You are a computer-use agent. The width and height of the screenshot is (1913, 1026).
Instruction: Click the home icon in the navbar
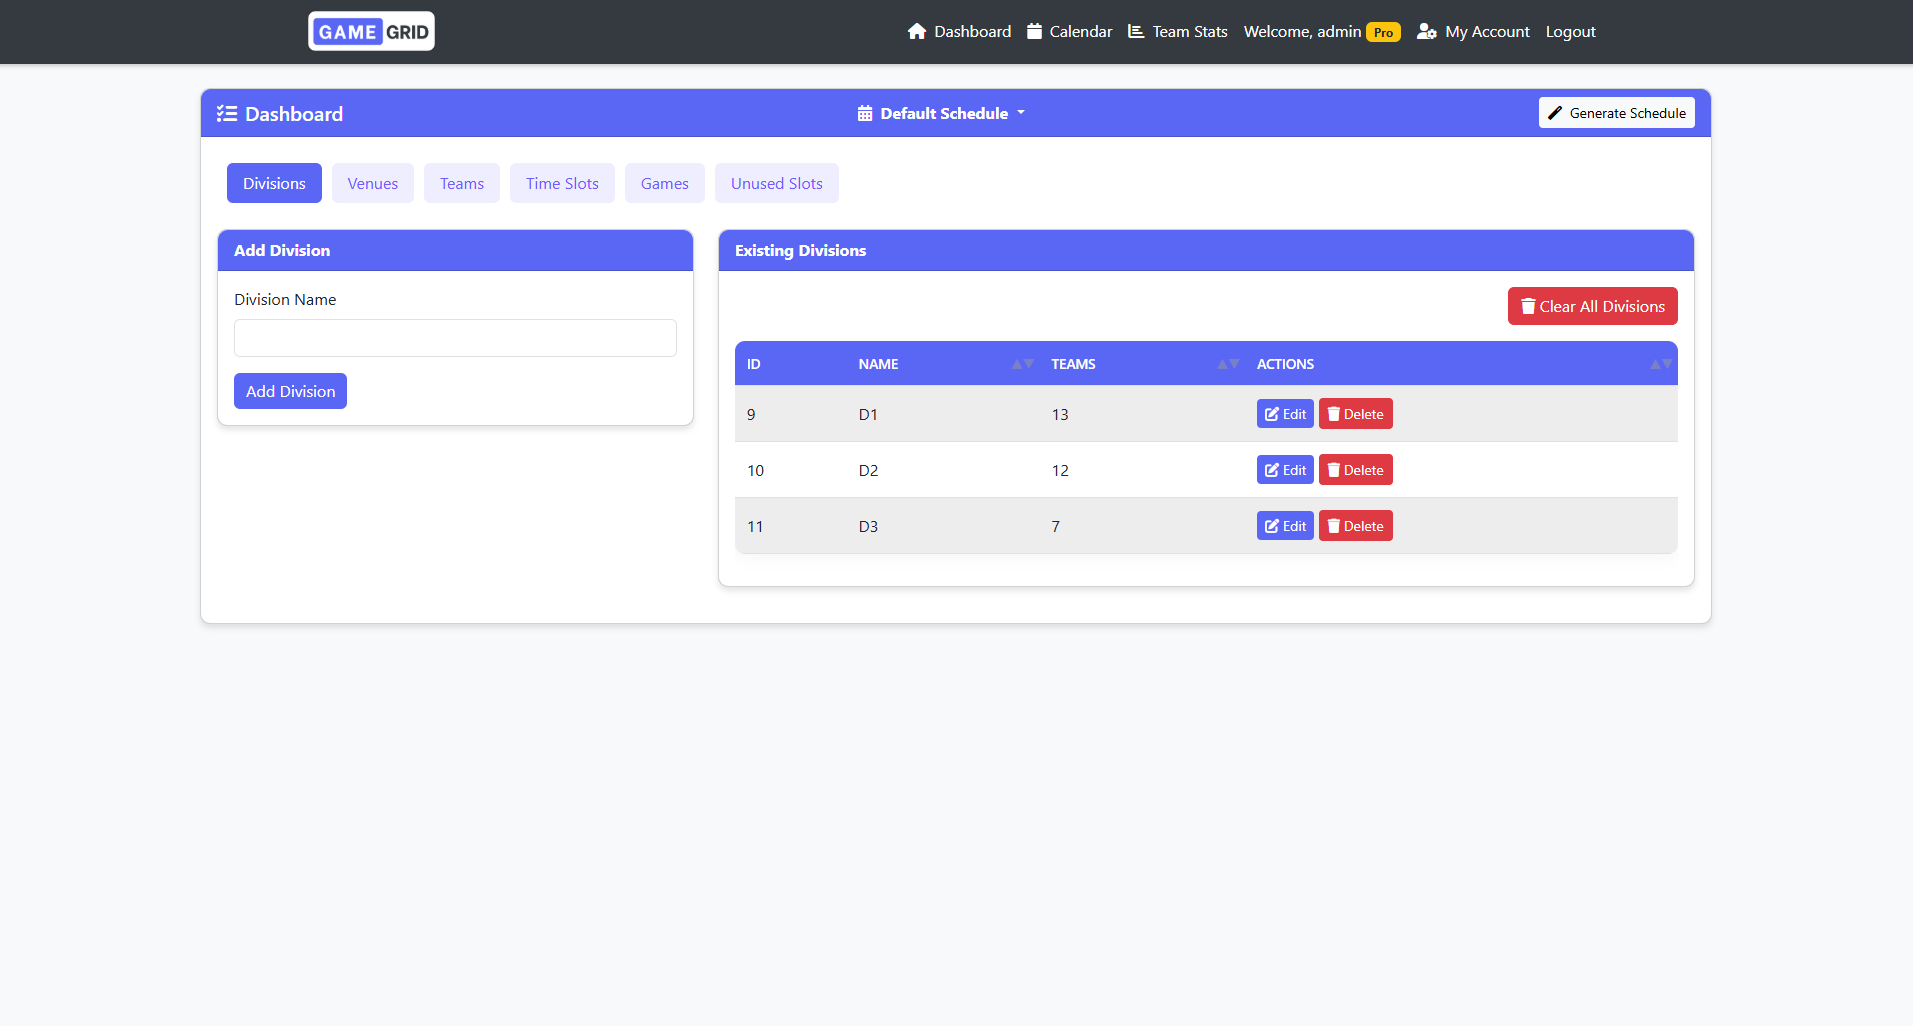click(x=916, y=31)
